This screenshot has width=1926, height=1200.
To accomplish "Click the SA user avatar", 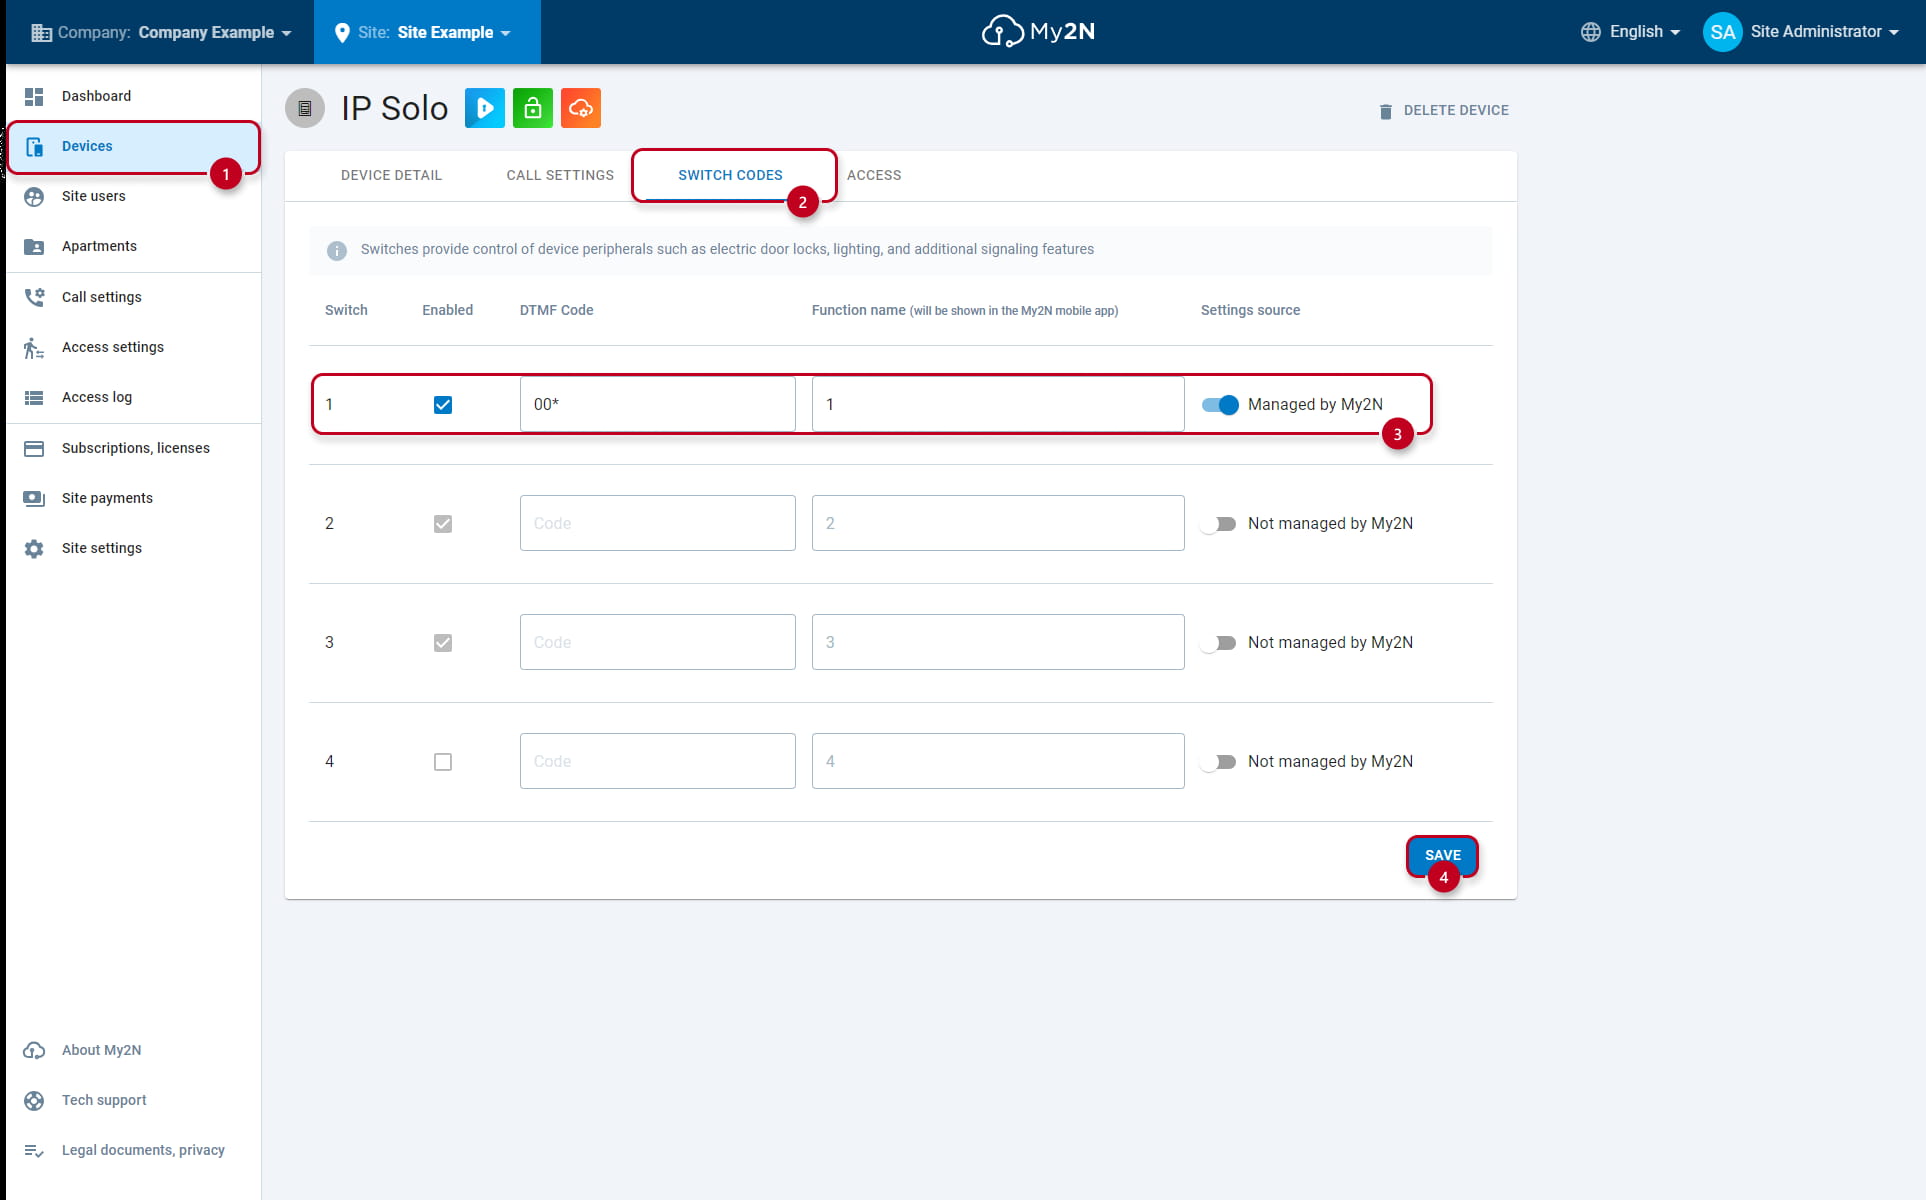I will [x=1722, y=32].
